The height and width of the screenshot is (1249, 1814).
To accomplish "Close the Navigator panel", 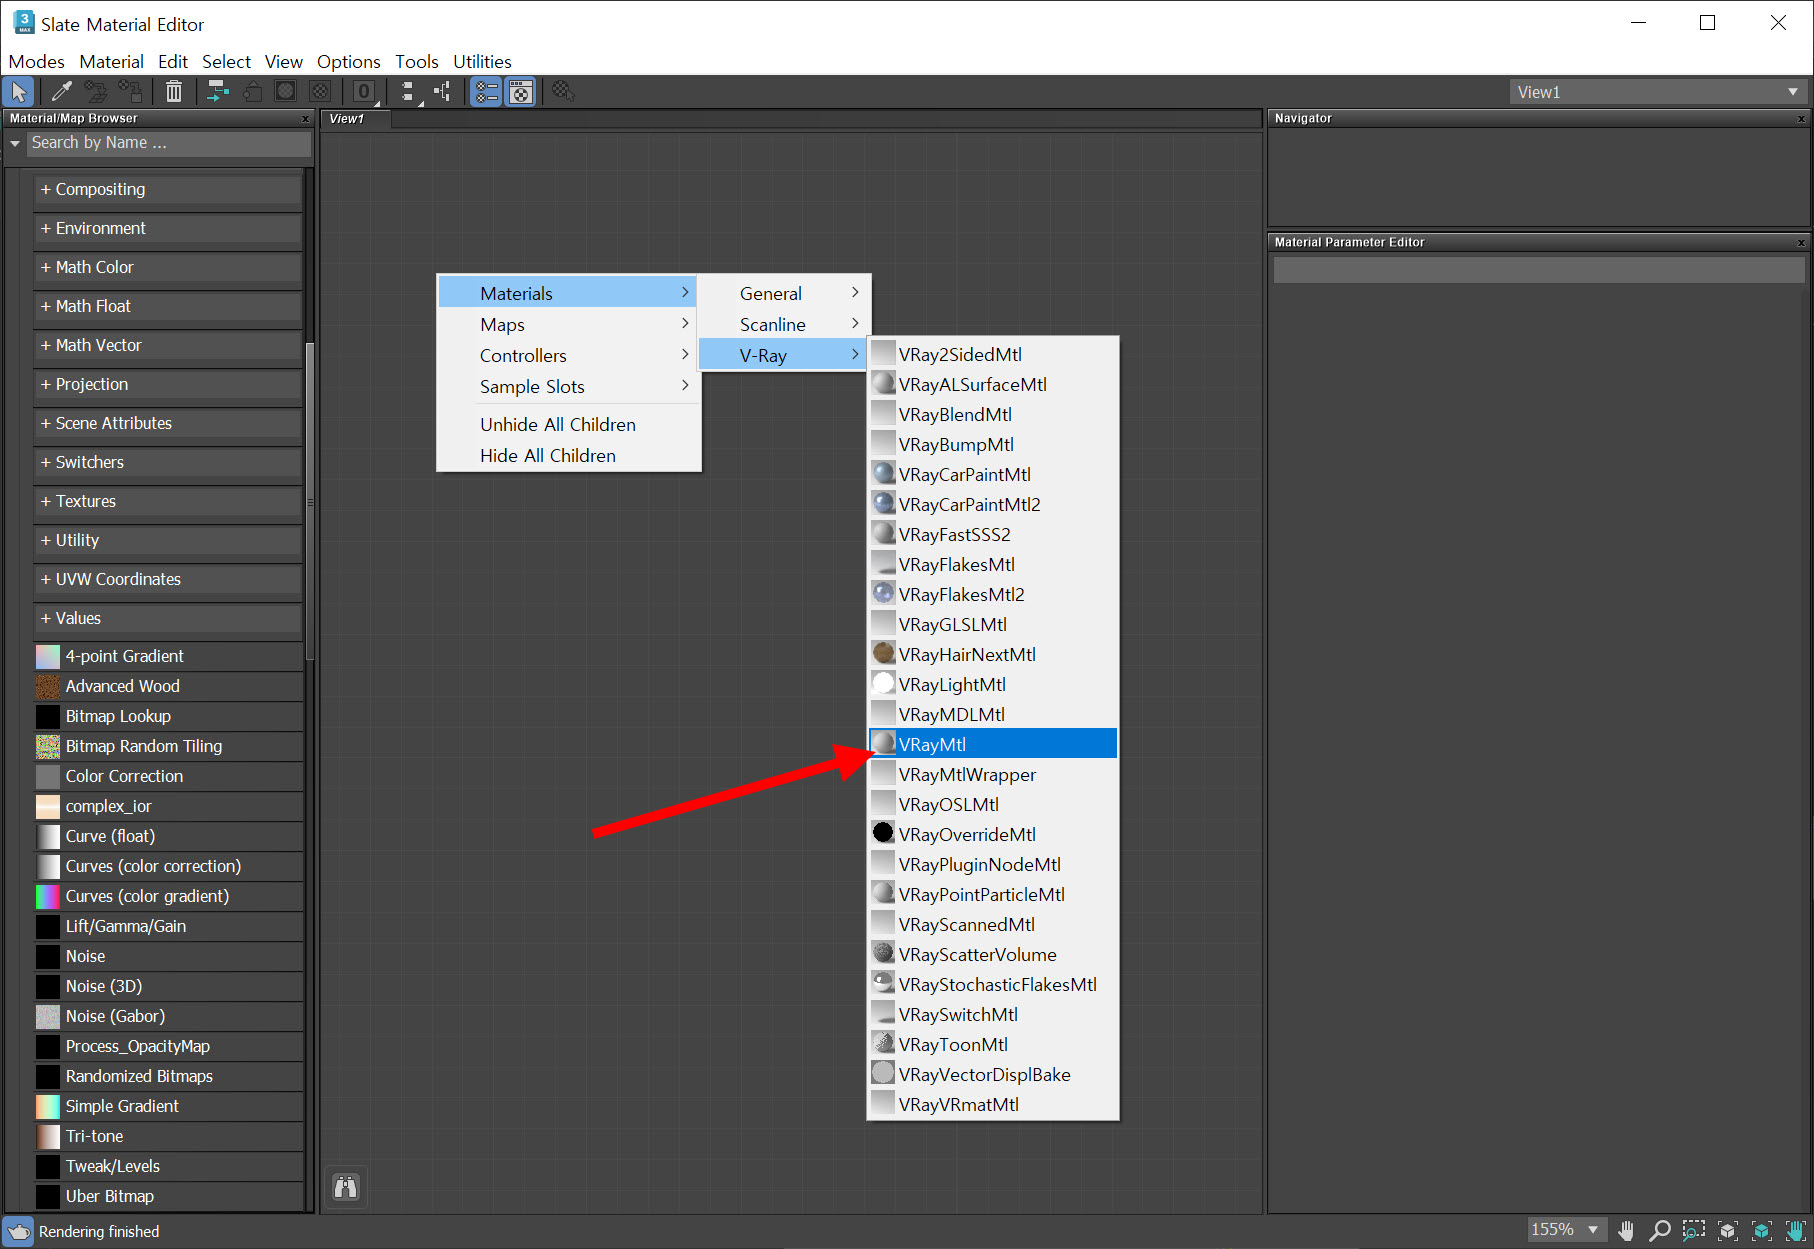I will (x=1802, y=119).
